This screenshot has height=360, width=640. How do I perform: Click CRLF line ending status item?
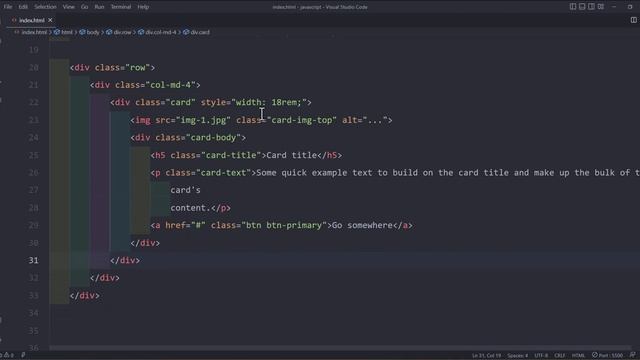click(x=560, y=356)
